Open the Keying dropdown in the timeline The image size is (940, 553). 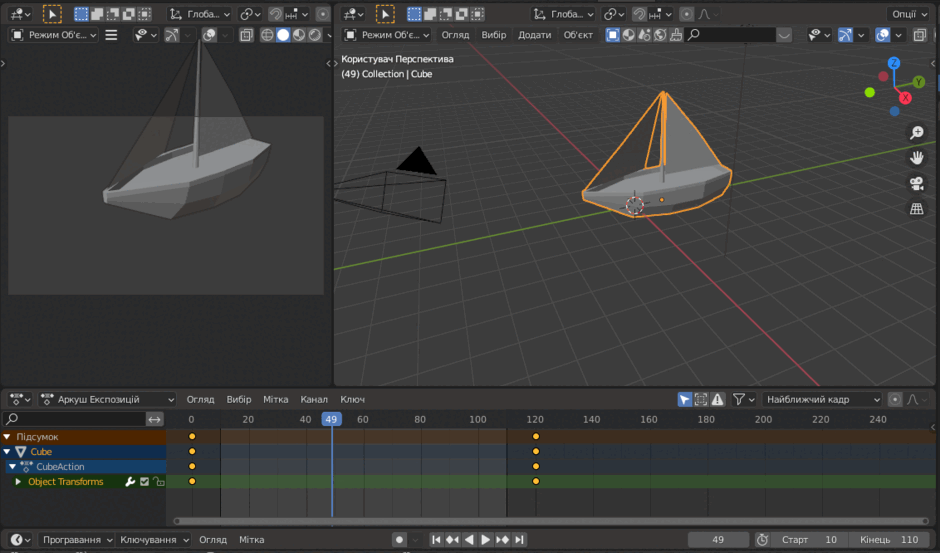pos(153,540)
